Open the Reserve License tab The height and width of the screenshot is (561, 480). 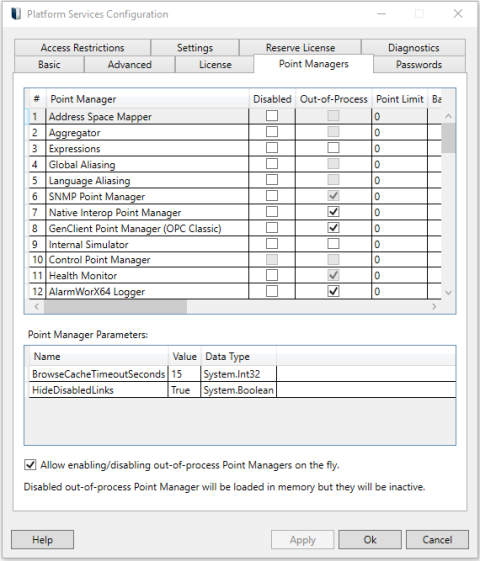(x=300, y=48)
